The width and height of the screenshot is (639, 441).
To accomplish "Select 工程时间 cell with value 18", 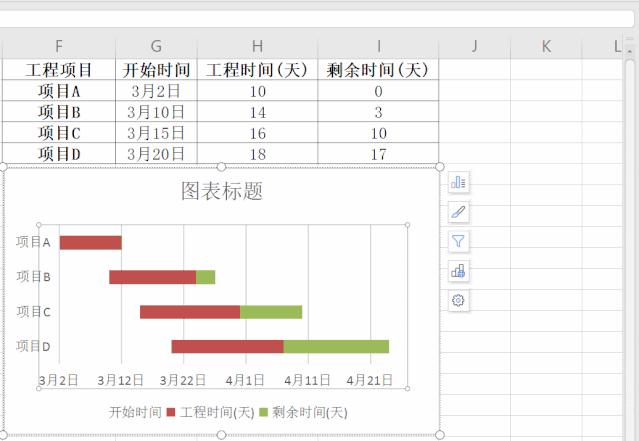I will pos(258,154).
